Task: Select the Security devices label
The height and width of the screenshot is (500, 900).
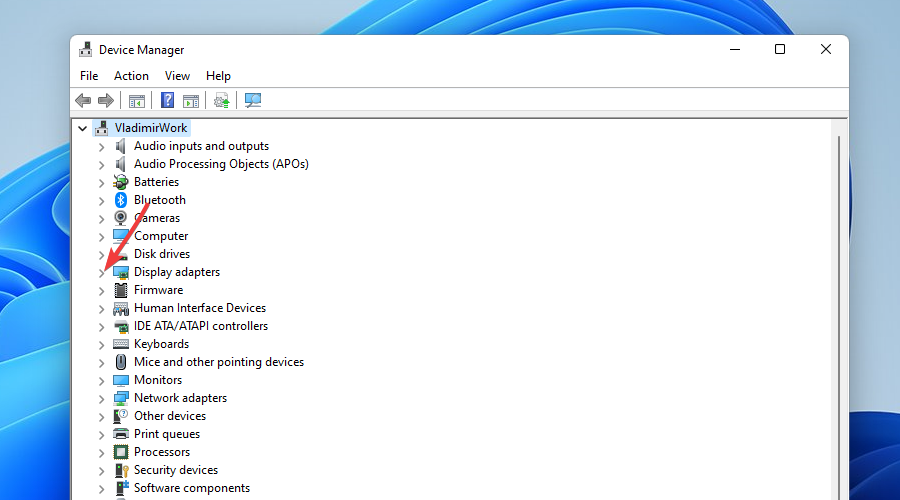Action: click(176, 470)
